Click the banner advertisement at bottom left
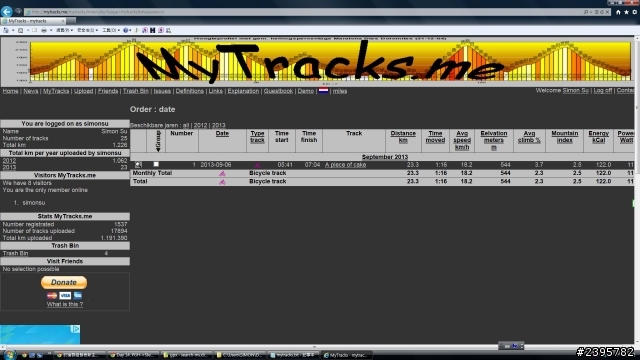 (x=40, y=335)
